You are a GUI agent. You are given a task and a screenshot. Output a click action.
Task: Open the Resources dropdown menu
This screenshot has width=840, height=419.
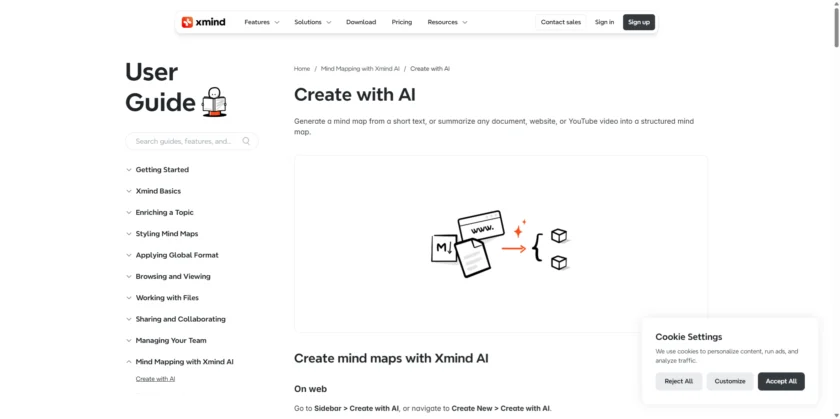pyautogui.click(x=447, y=22)
